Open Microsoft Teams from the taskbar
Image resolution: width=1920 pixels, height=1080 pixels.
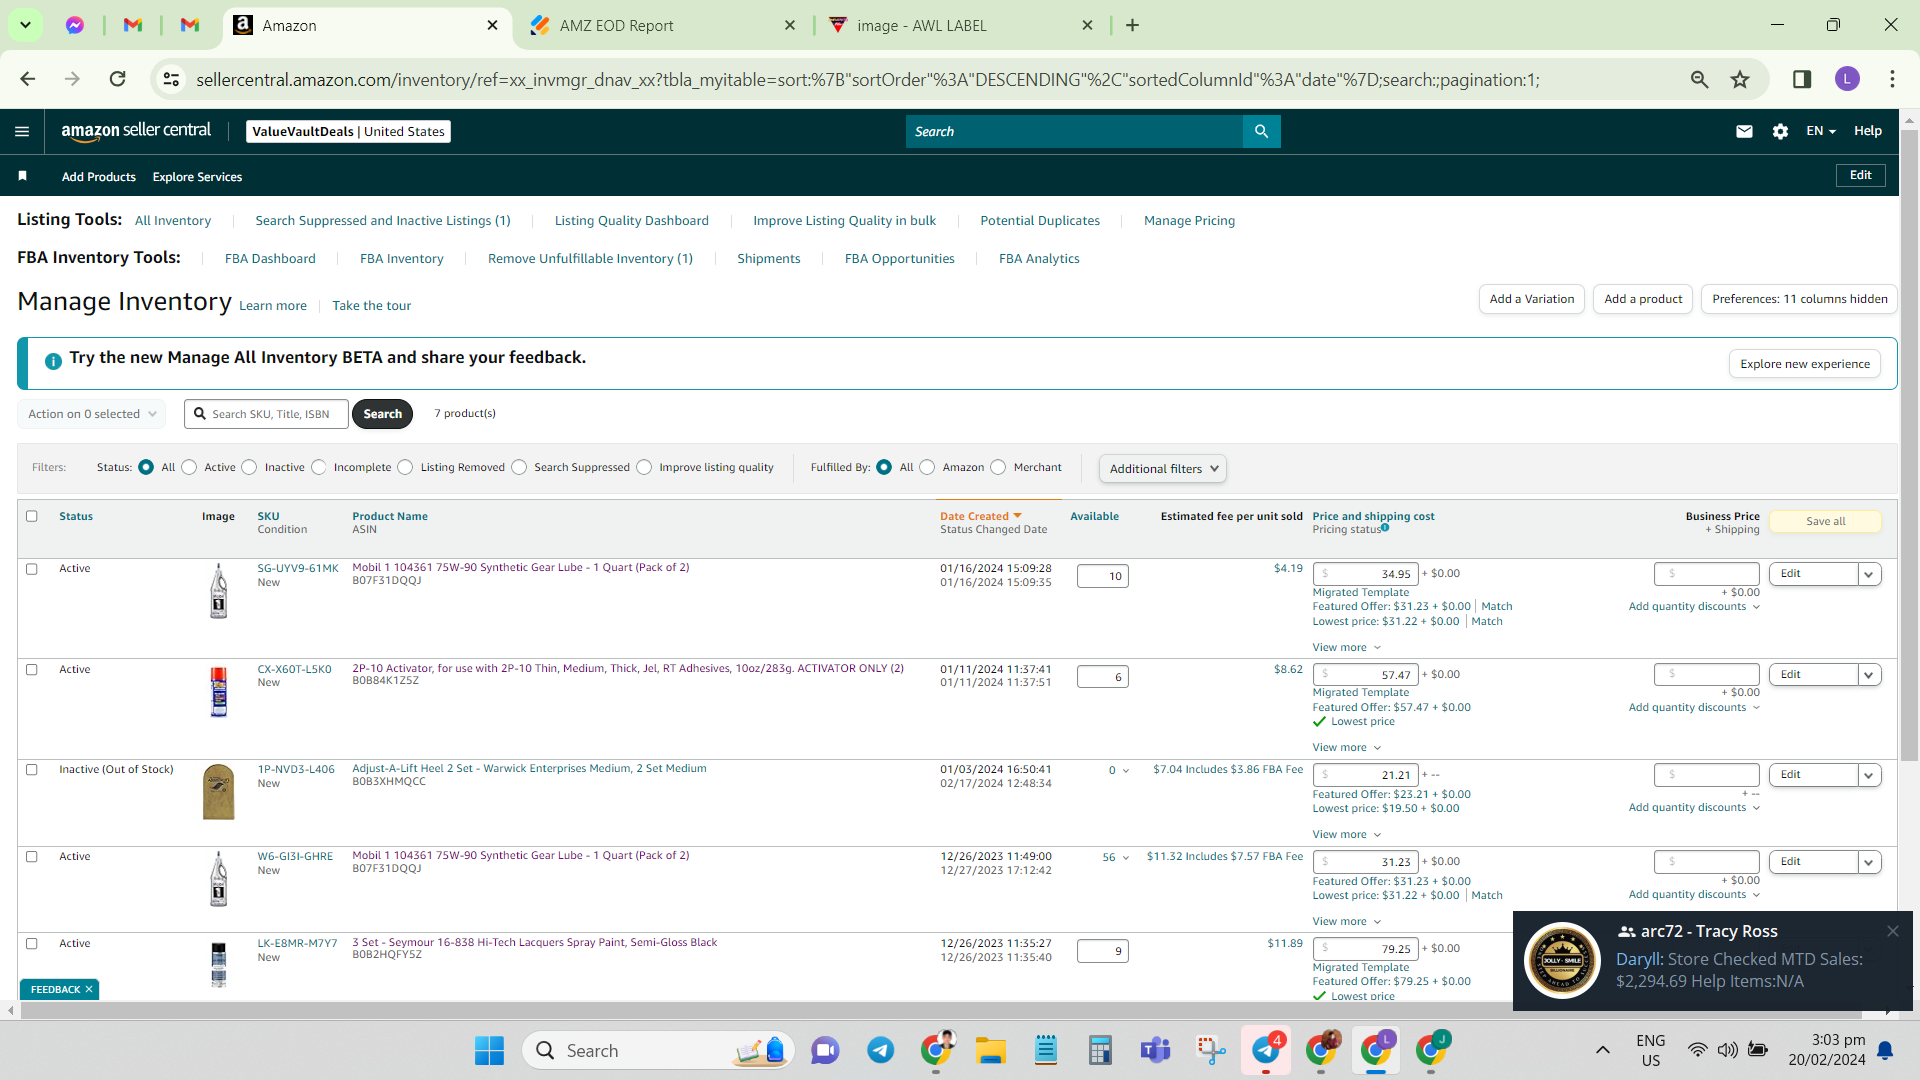pos(1155,1050)
